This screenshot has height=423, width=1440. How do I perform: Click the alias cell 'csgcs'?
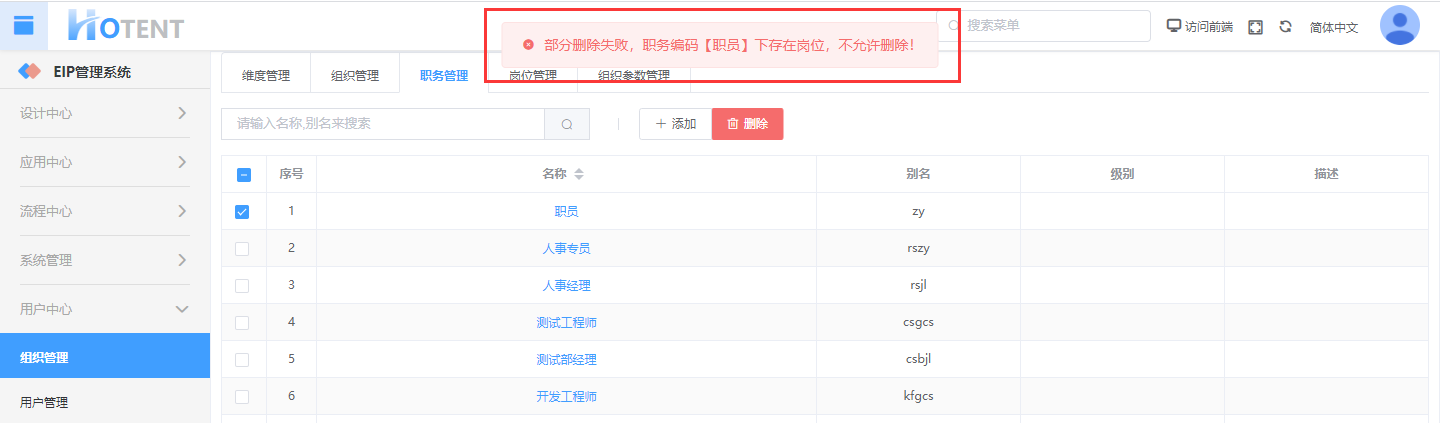(x=918, y=323)
